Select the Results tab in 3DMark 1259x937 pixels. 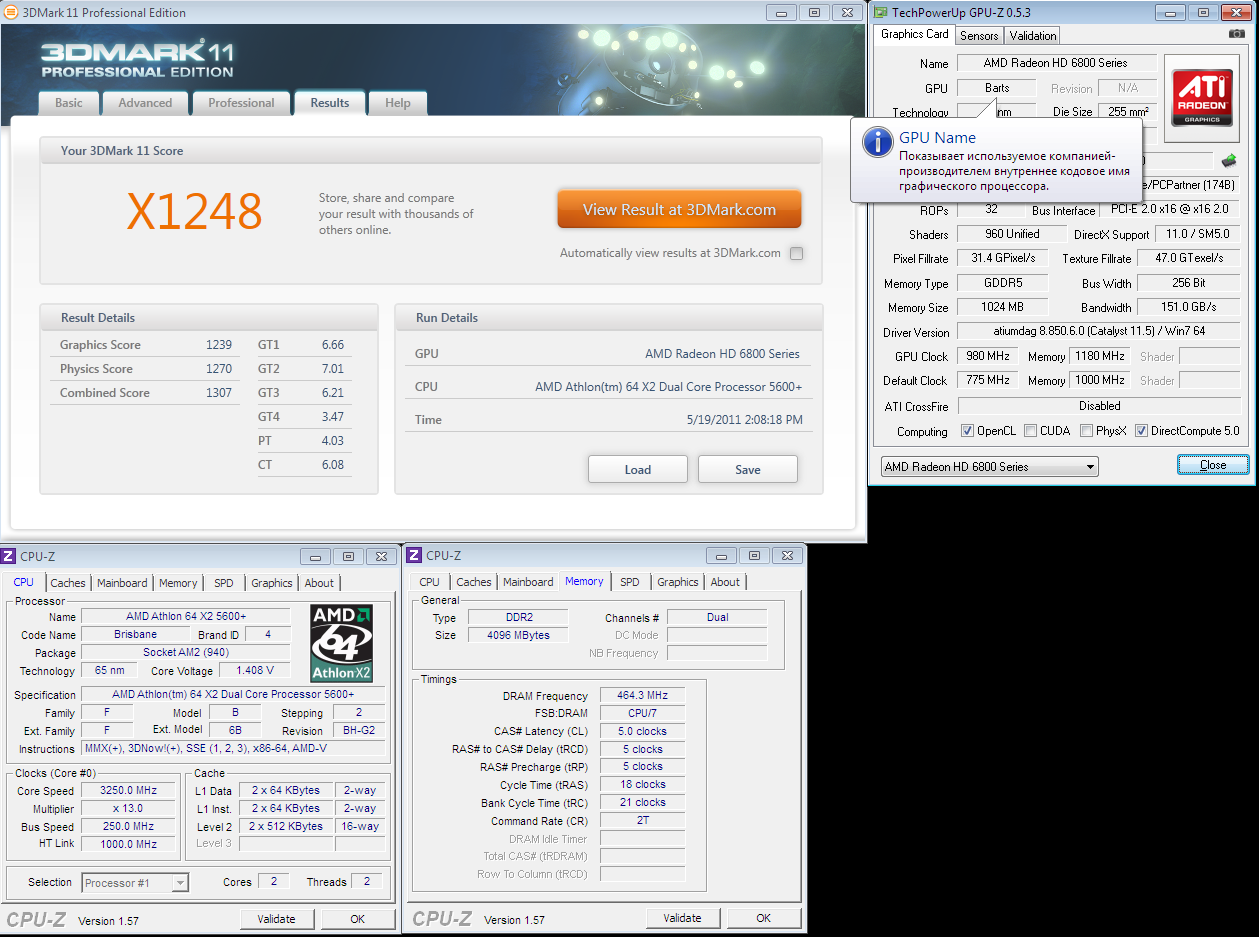[x=330, y=103]
